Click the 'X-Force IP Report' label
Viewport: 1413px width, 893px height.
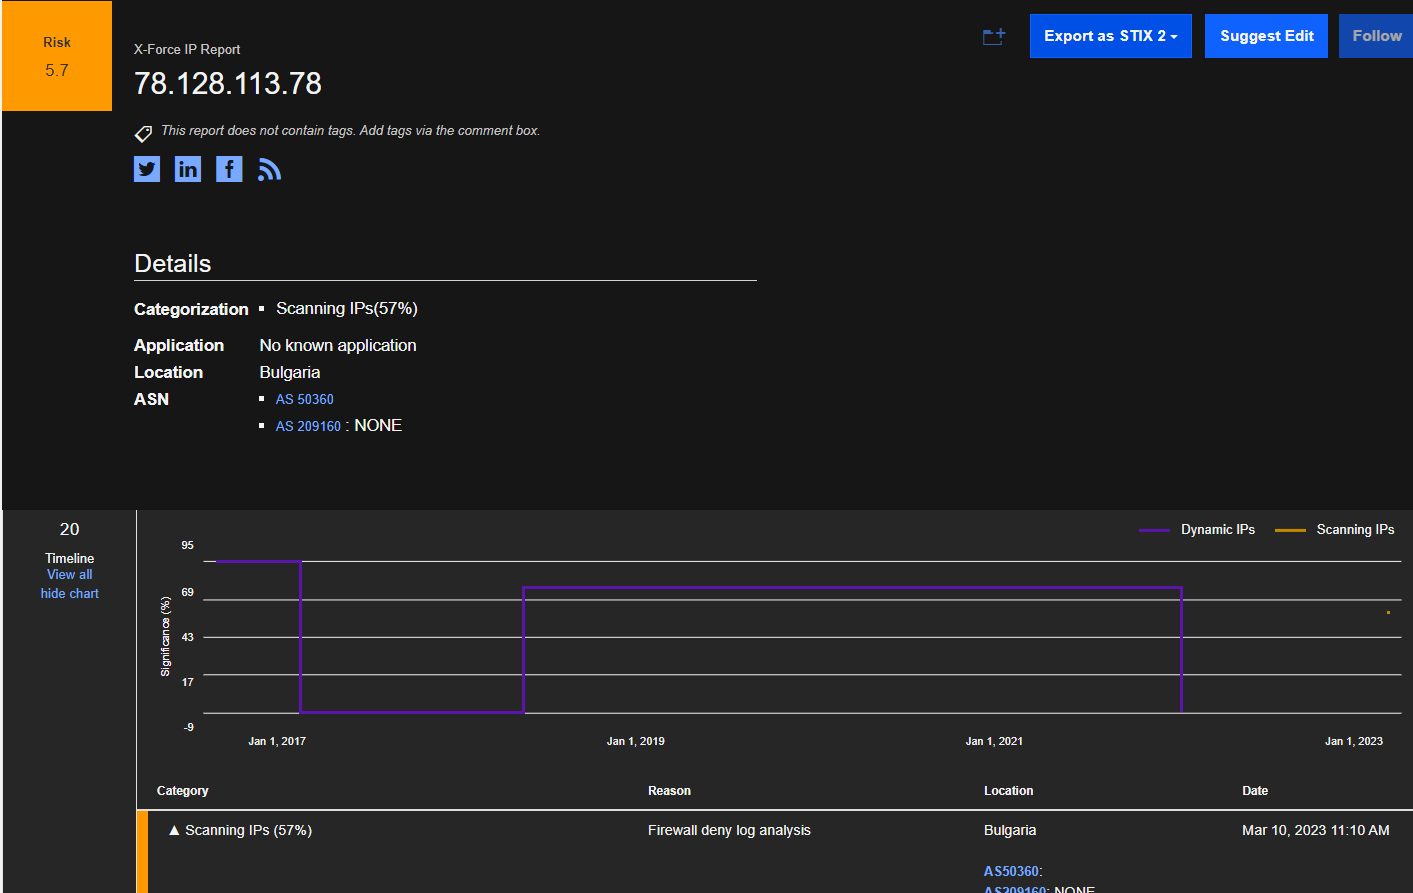(187, 49)
